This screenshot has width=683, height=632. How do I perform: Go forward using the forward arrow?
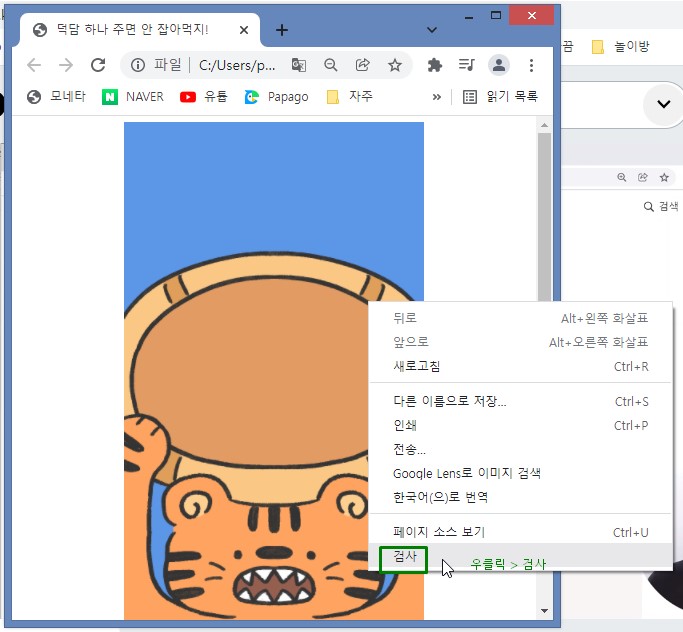click(x=66, y=65)
